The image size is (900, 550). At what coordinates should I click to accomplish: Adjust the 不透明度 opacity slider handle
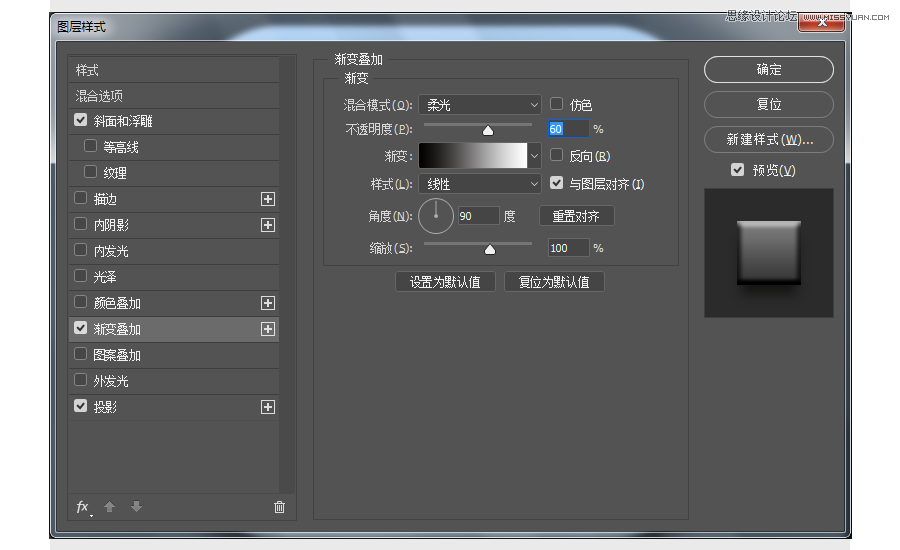tap(488, 130)
